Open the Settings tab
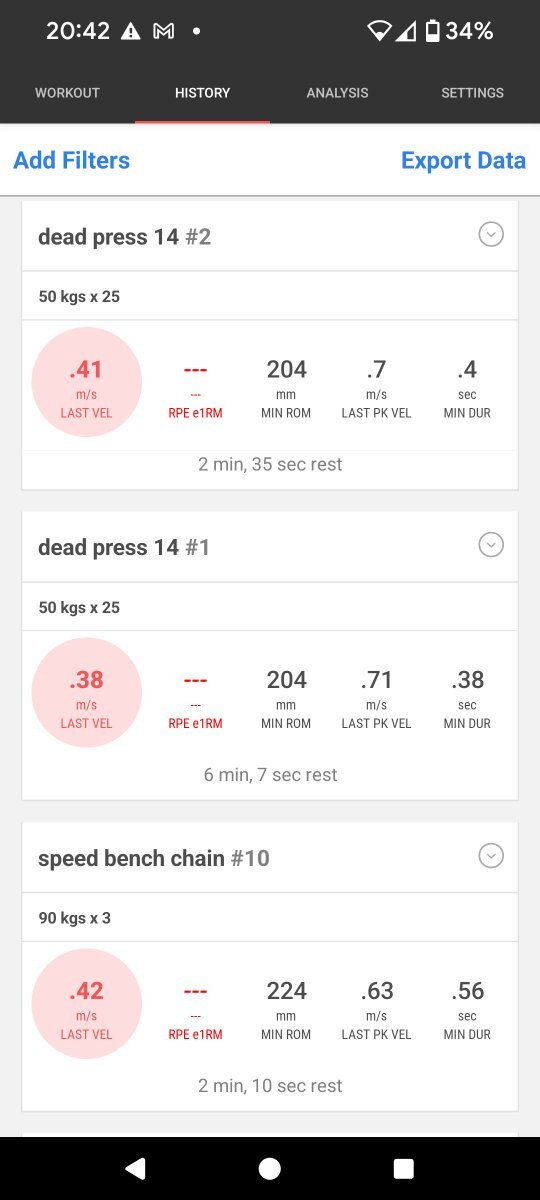This screenshot has width=540, height=1200. [472, 93]
